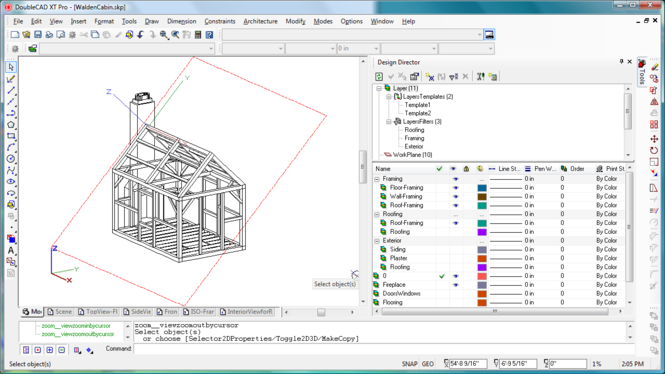Click the Command input field
The image size is (665, 374).
383,349
